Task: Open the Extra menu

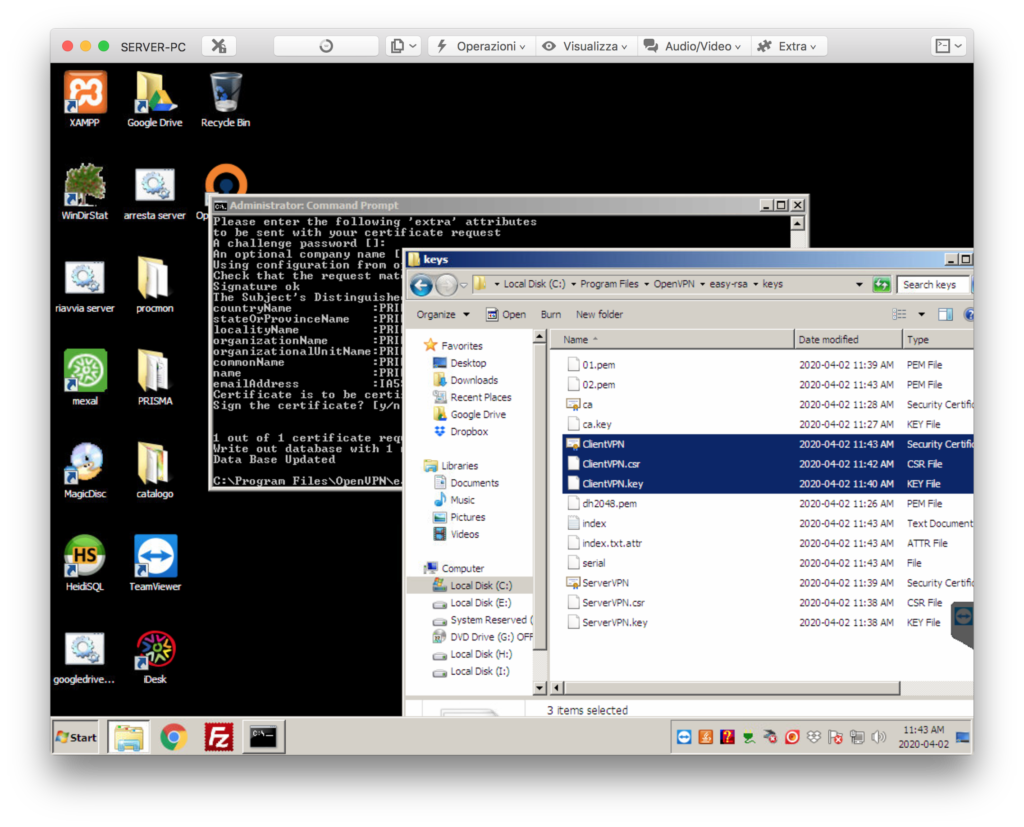Action: click(787, 46)
